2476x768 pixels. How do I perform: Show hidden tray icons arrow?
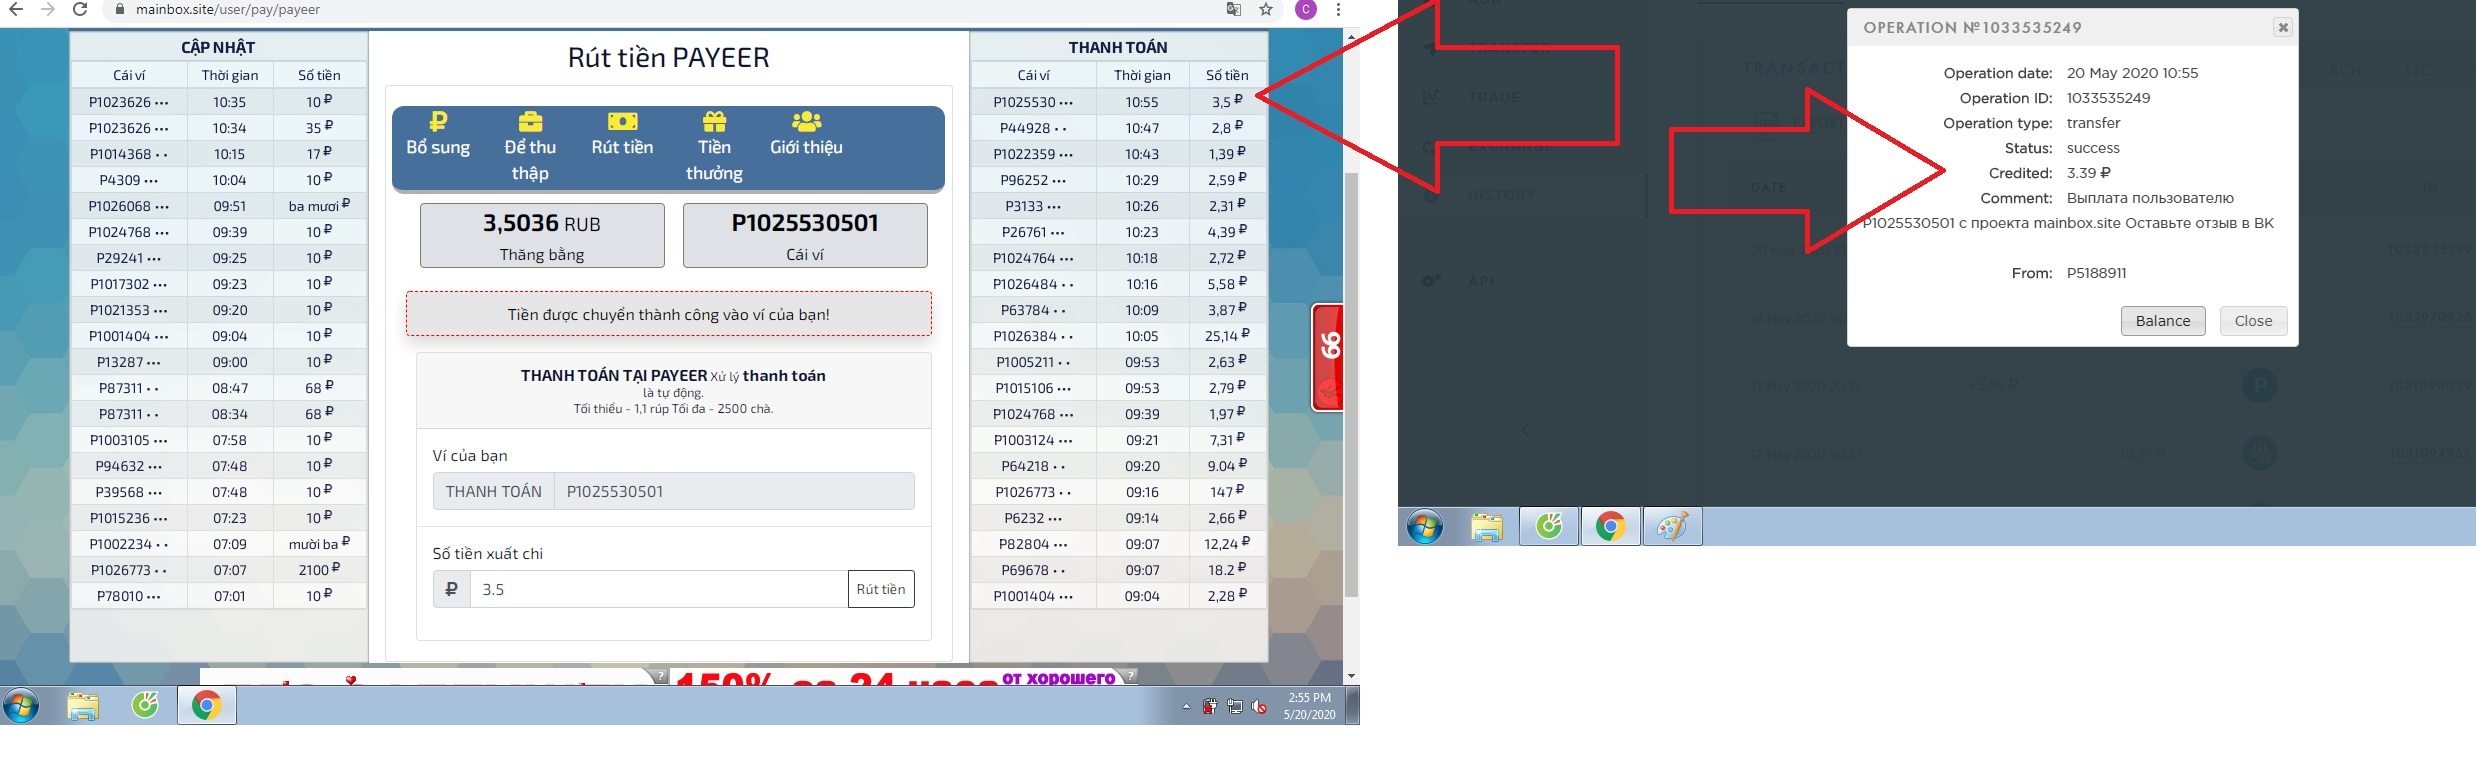click(1186, 707)
